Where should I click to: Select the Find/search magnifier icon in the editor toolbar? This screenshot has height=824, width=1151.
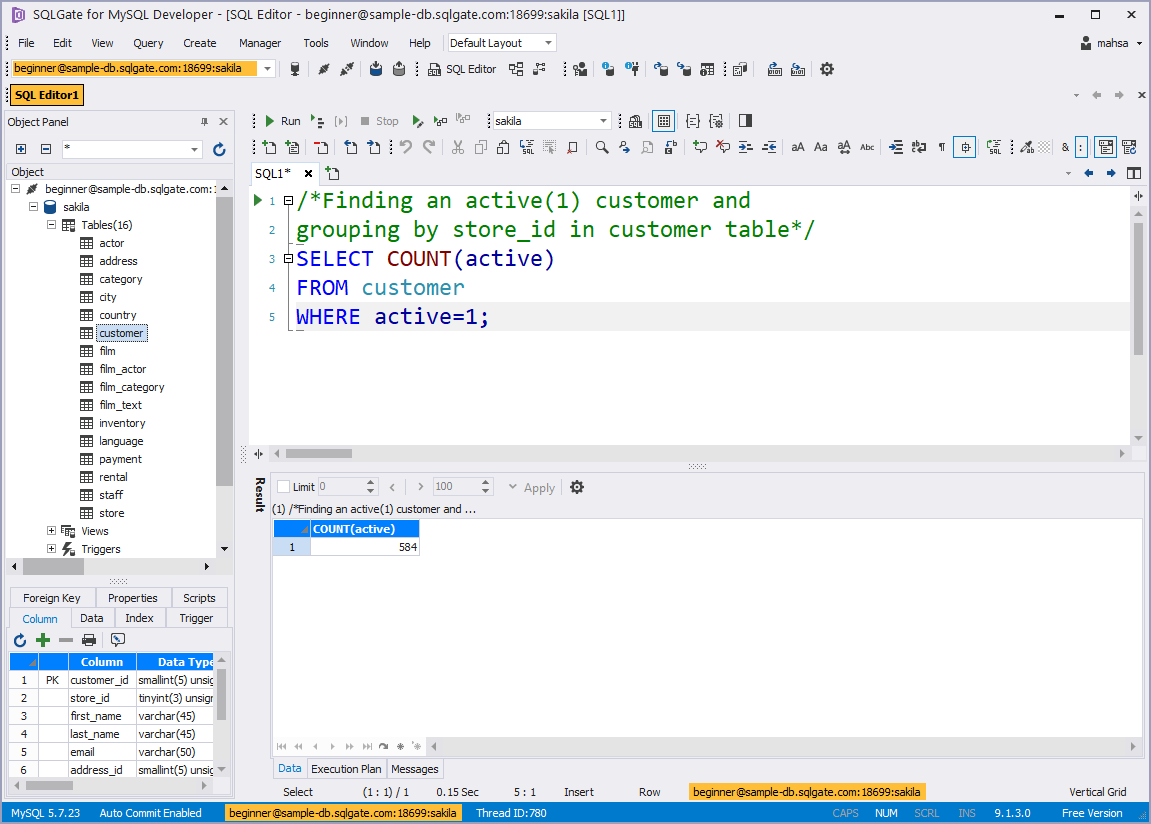point(600,147)
